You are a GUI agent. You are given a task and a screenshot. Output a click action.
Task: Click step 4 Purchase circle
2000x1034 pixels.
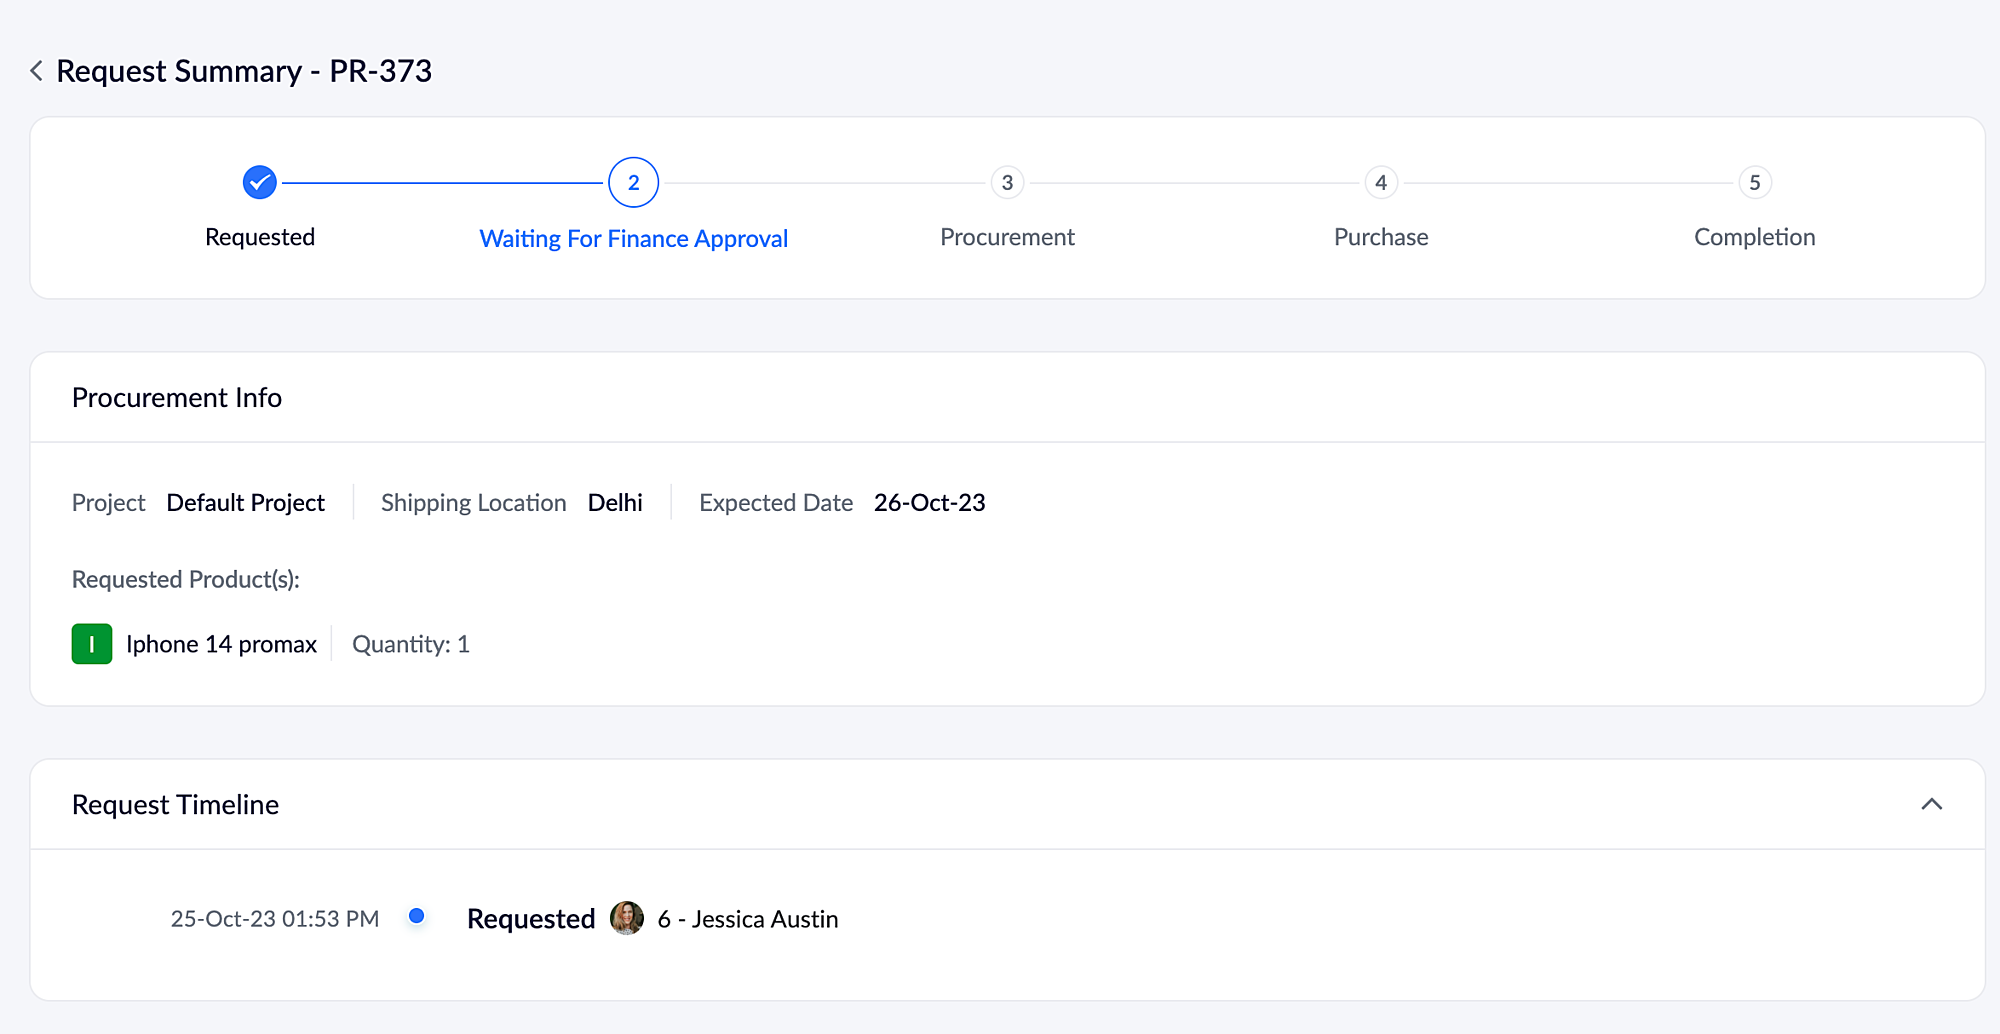coord(1381,182)
